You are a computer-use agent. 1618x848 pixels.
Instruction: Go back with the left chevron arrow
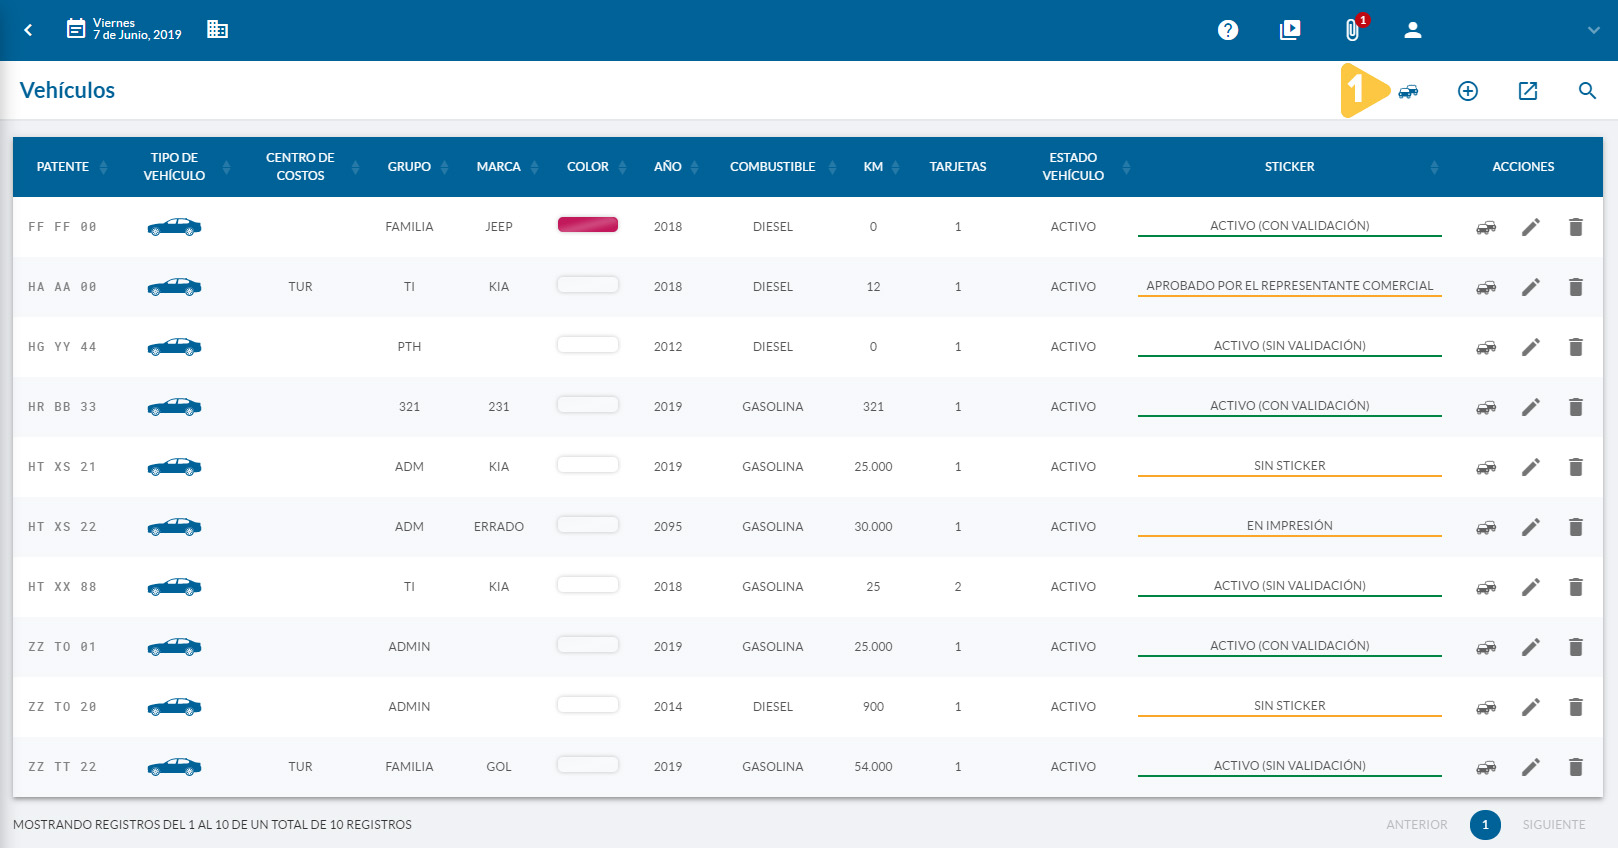(x=28, y=30)
